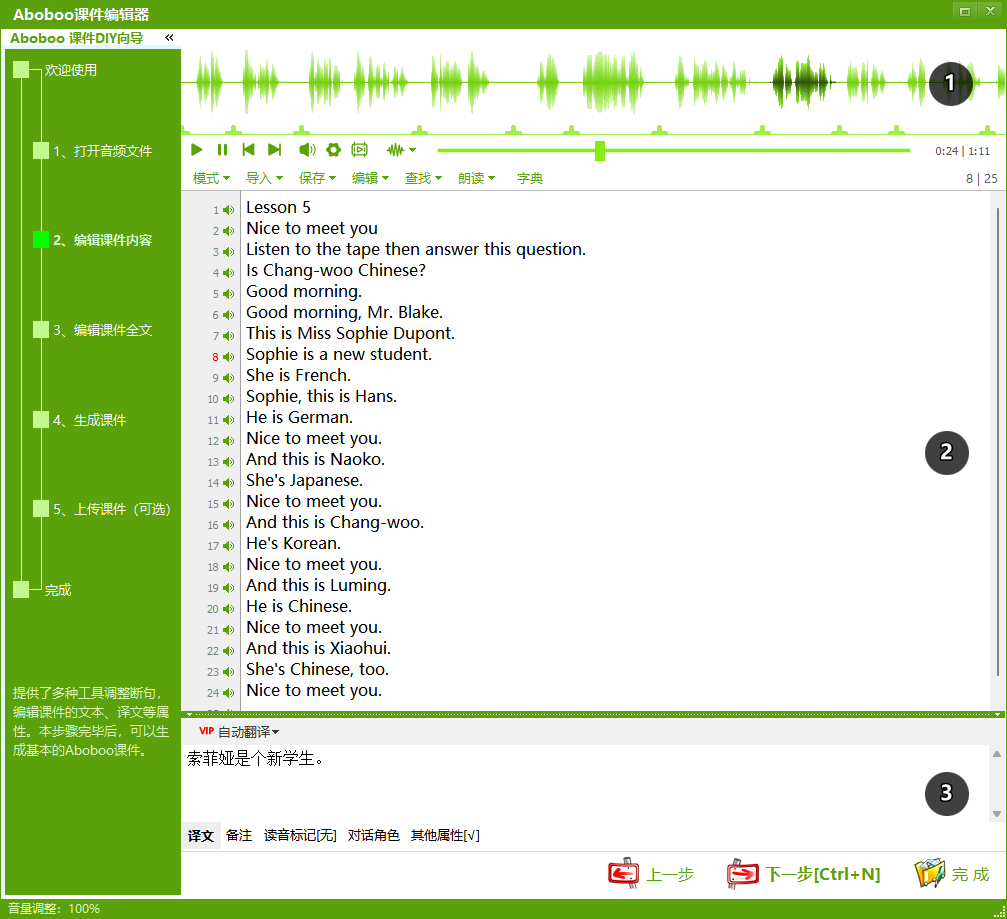The height and width of the screenshot is (919, 1007).
Task: Play audio for line 16 speaker icon
Action: pos(229,524)
